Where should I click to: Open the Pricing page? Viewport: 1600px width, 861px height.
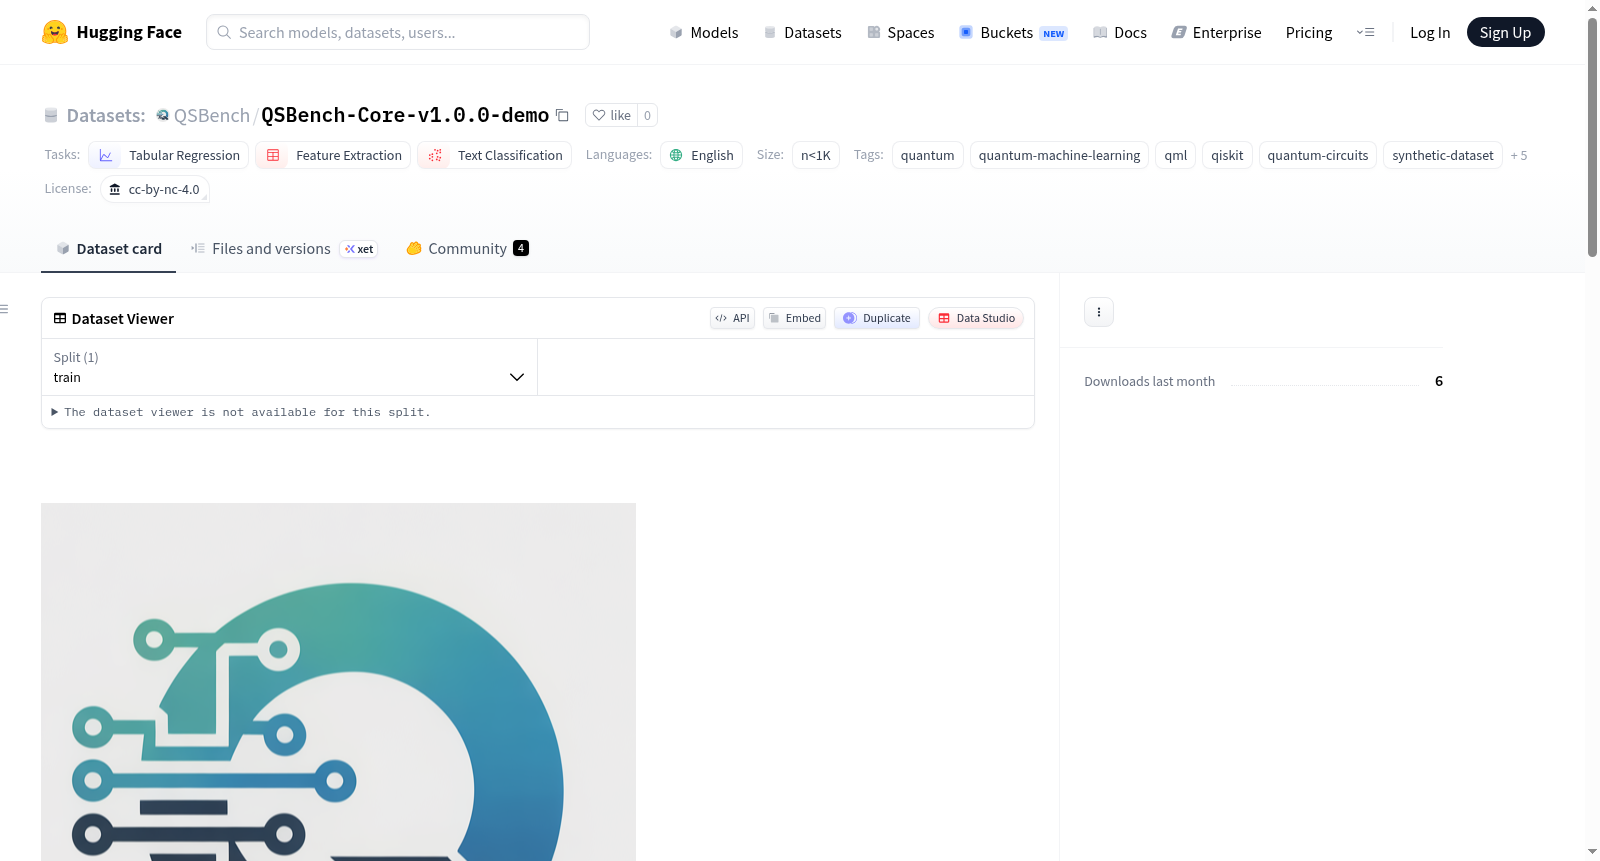1309,32
